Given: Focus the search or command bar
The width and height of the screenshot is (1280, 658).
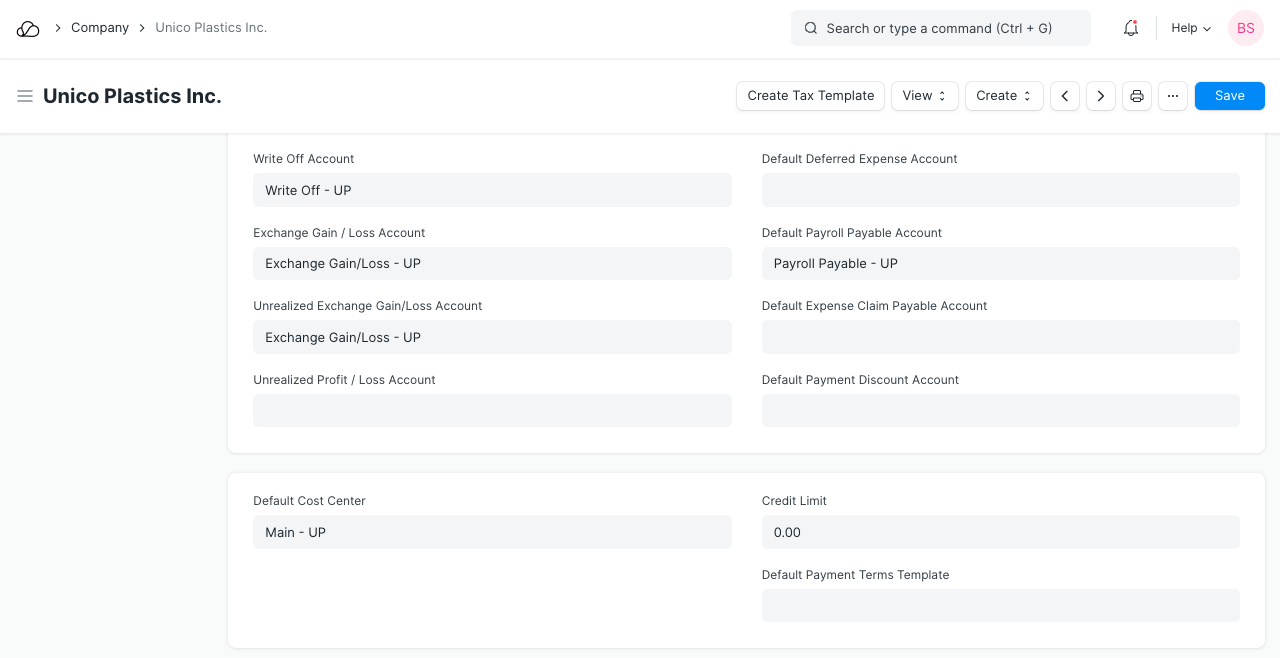Looking at the screenshot, I should tap(940, 29).
